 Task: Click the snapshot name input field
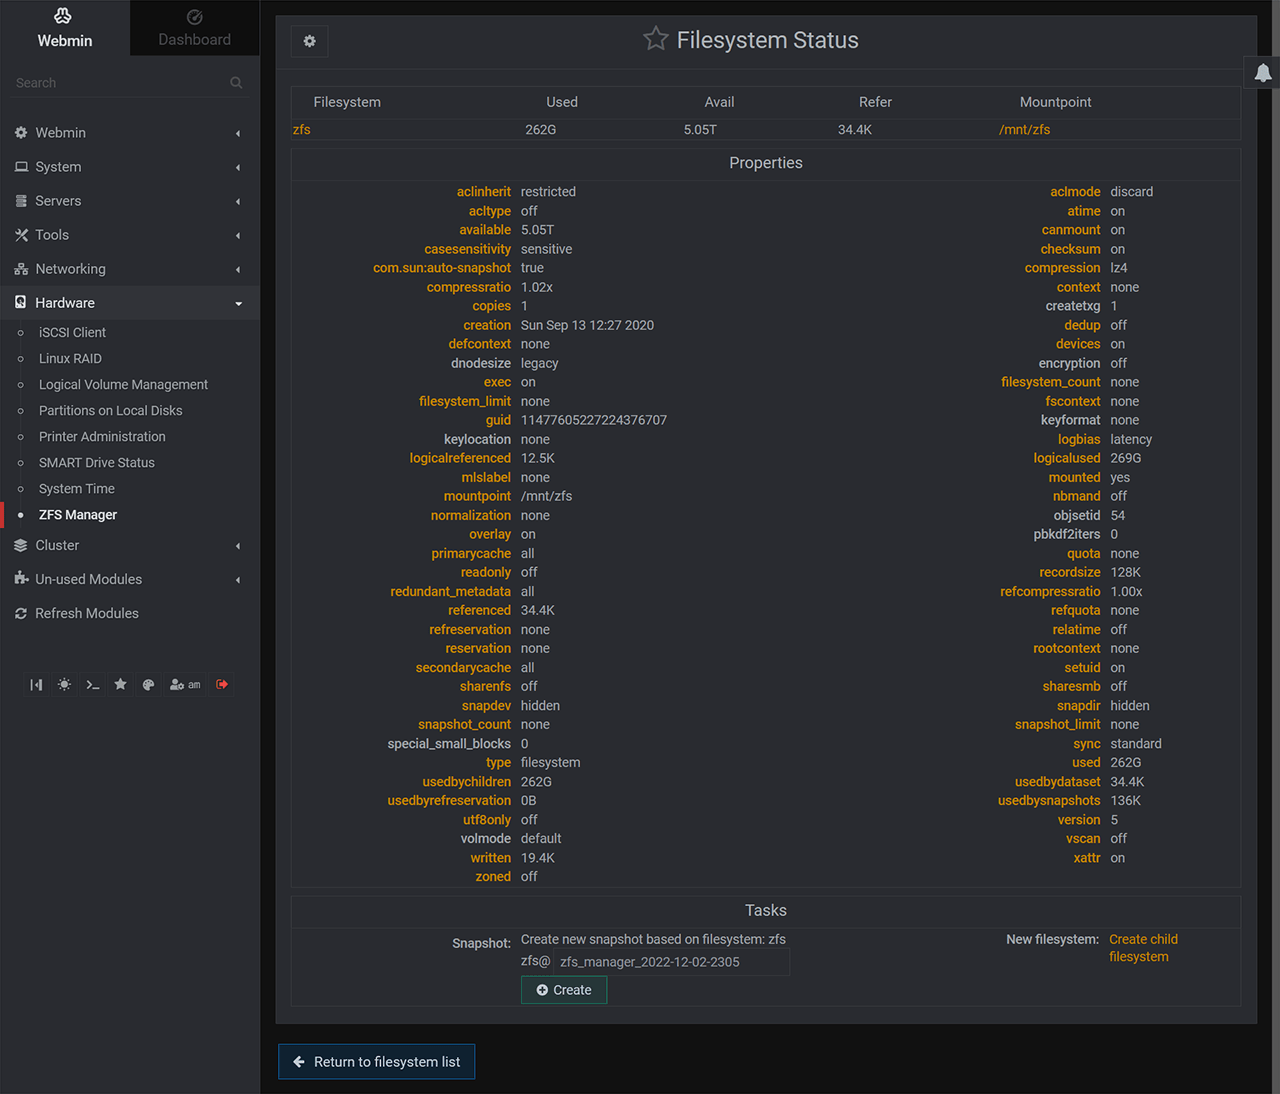(671, 962)
